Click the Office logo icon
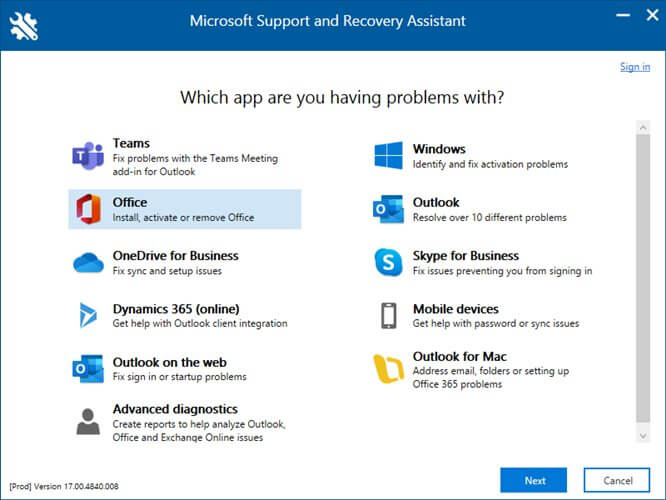The height and width of the screenshot is (500, 666). (x=89, y=209)
